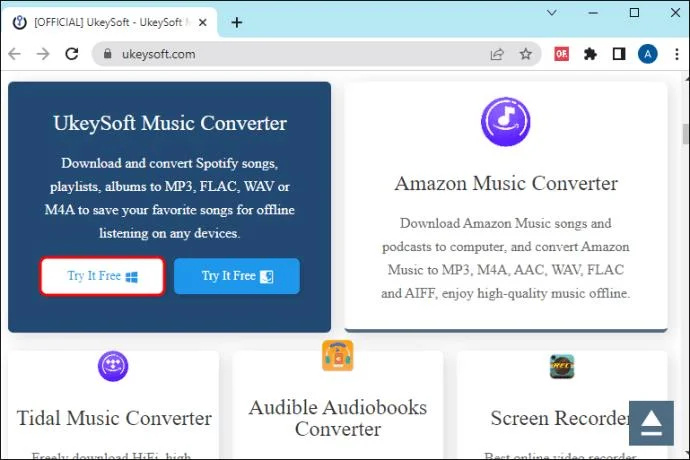Click the page vertical scrollbar thumb

tap(686, 134)
